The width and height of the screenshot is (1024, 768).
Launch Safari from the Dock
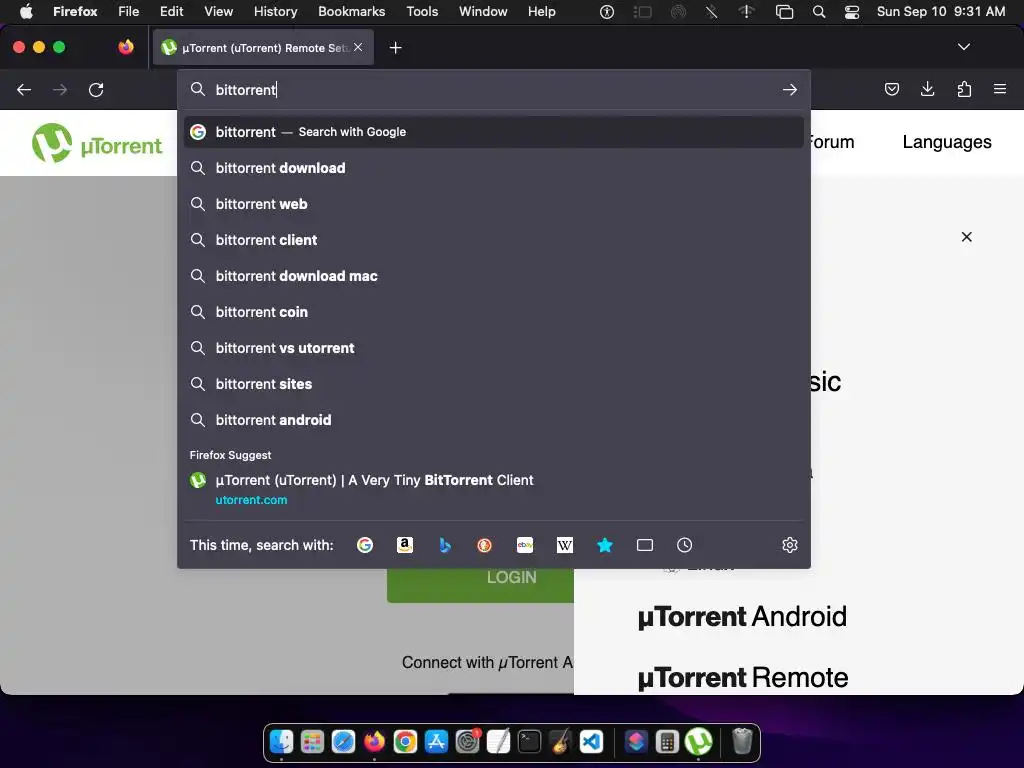pos(343,742)
